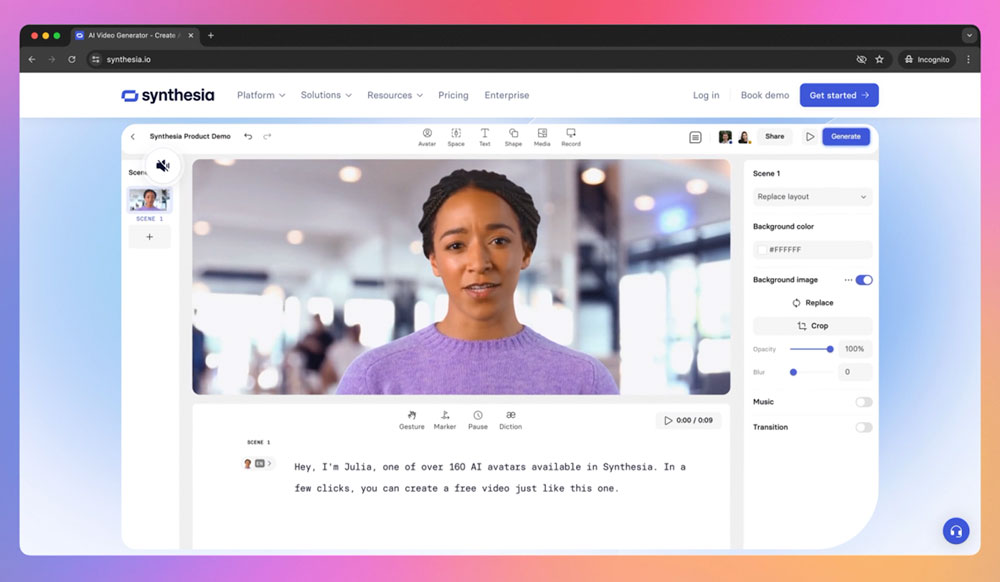The image size is (1000, 582).
Task: Open the support chat headset button
Action: point(956,530)
